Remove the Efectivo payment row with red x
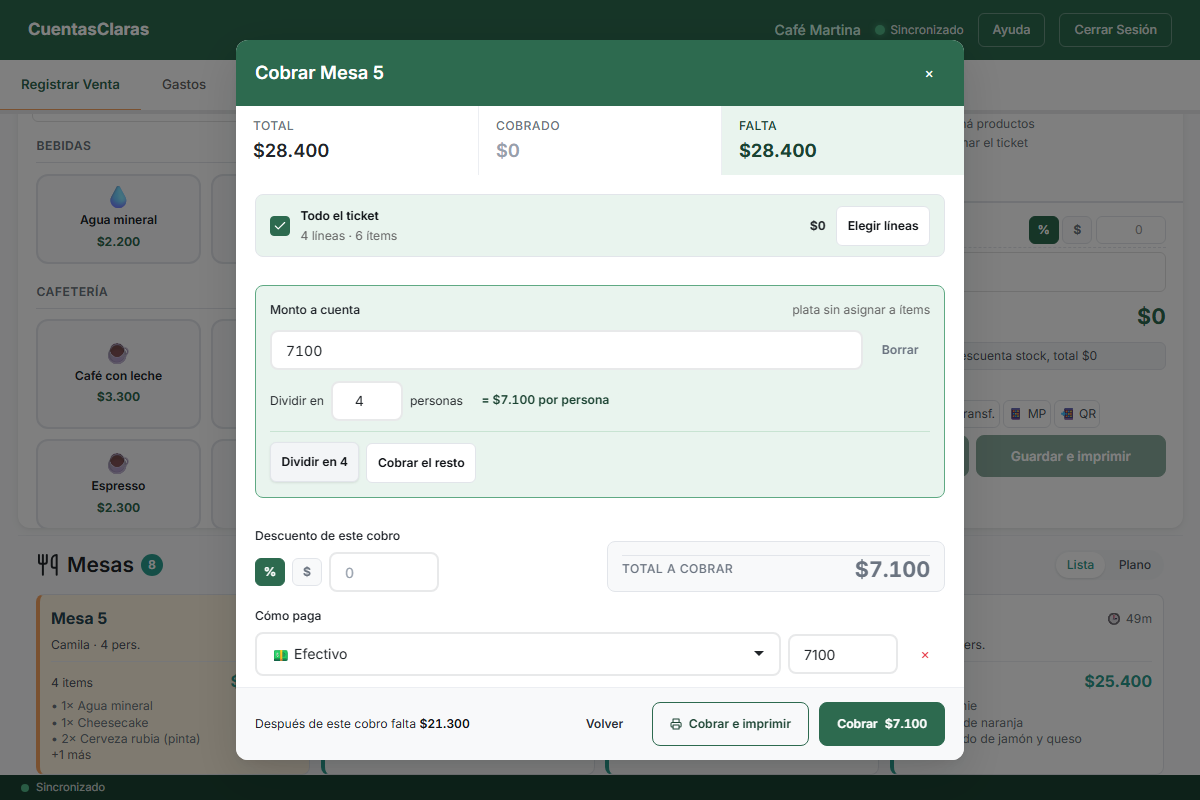Image resolution: width=1200 pixels, height=800 pixels. click(924, 655)
